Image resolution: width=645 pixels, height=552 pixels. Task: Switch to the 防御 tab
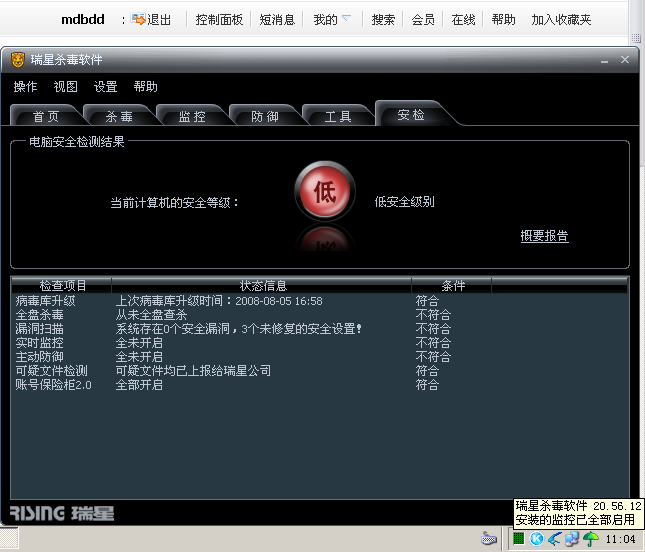tap(265, 116)
